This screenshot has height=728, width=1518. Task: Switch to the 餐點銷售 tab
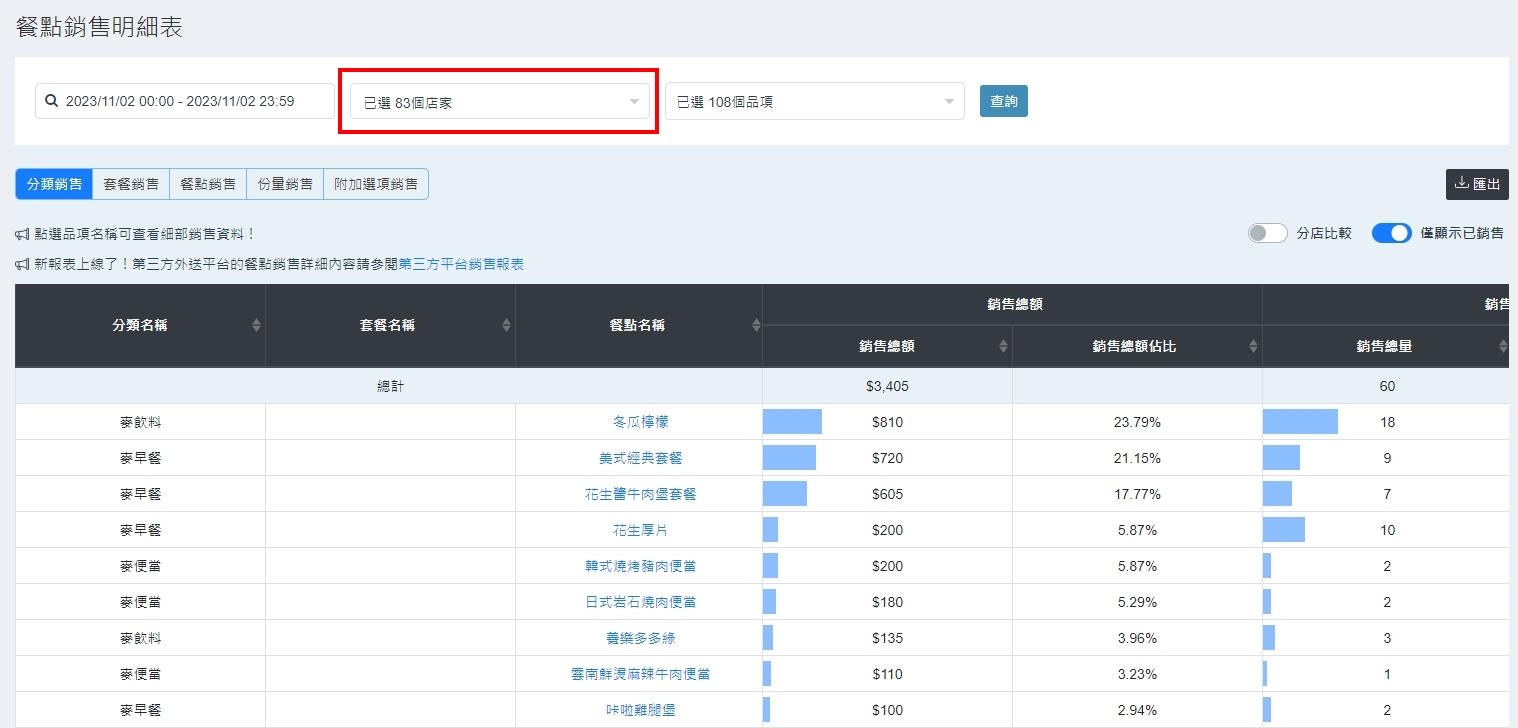[x=208, y=184]
